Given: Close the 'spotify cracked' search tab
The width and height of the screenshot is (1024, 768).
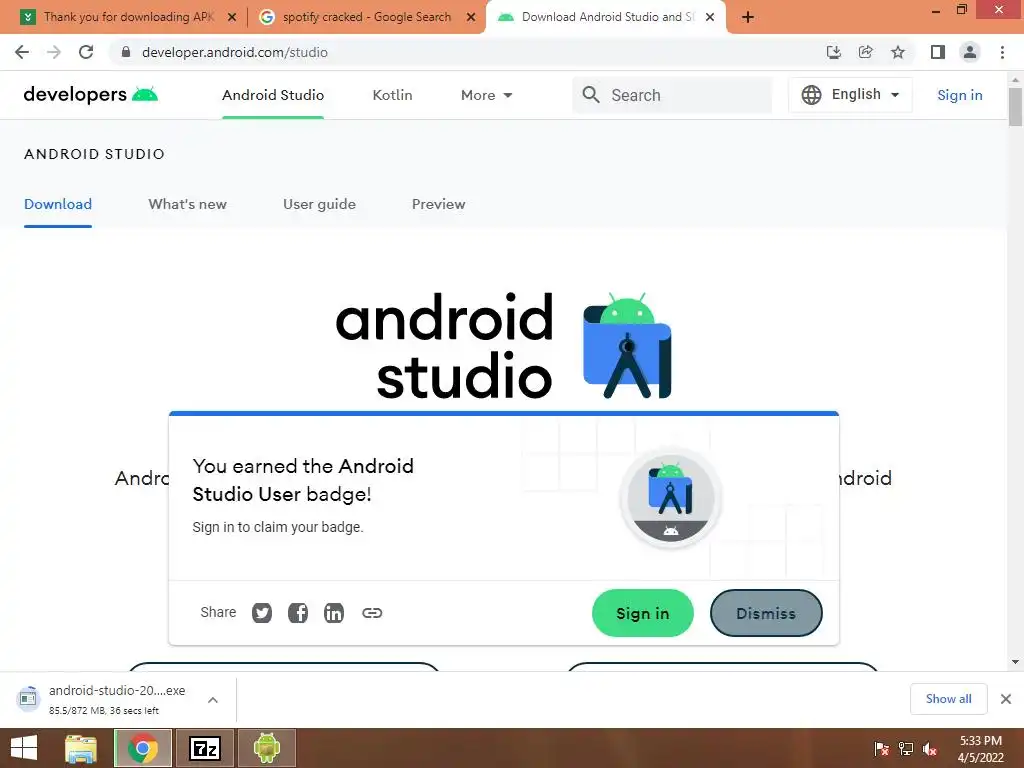Looking at the screenshot, I should (x=471, y=18).
